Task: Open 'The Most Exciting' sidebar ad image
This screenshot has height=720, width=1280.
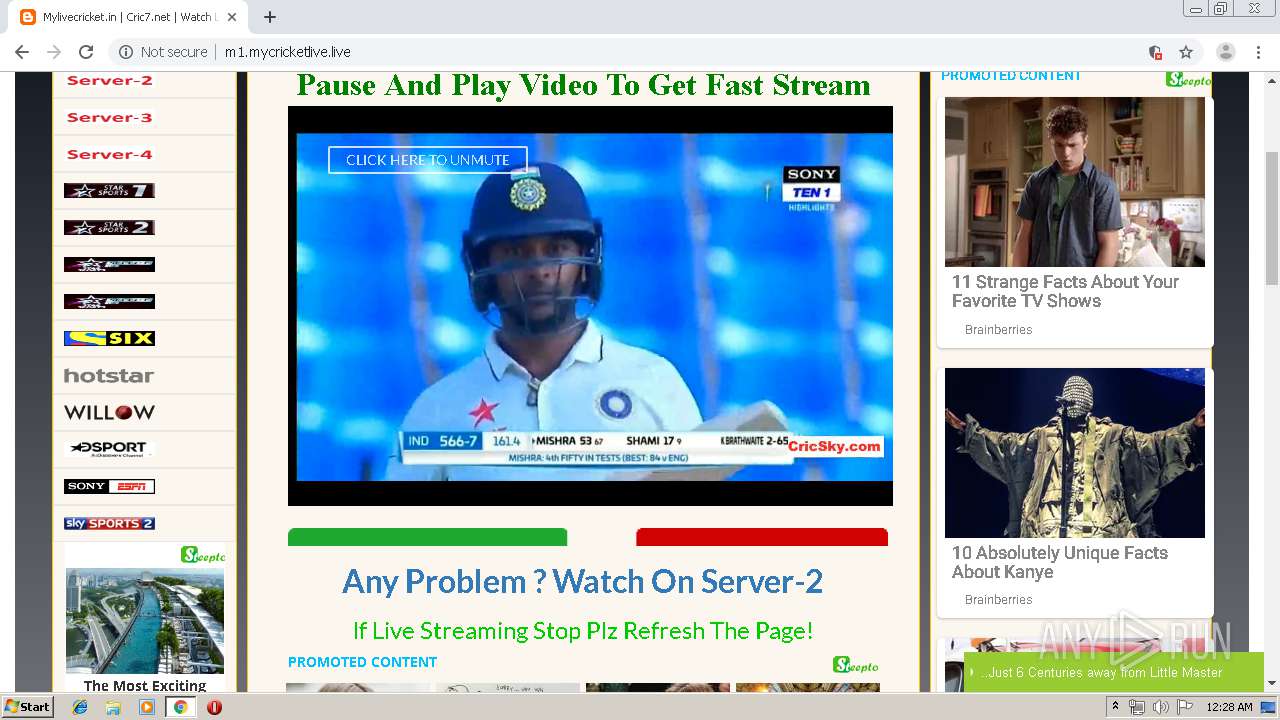Action: 145,620
